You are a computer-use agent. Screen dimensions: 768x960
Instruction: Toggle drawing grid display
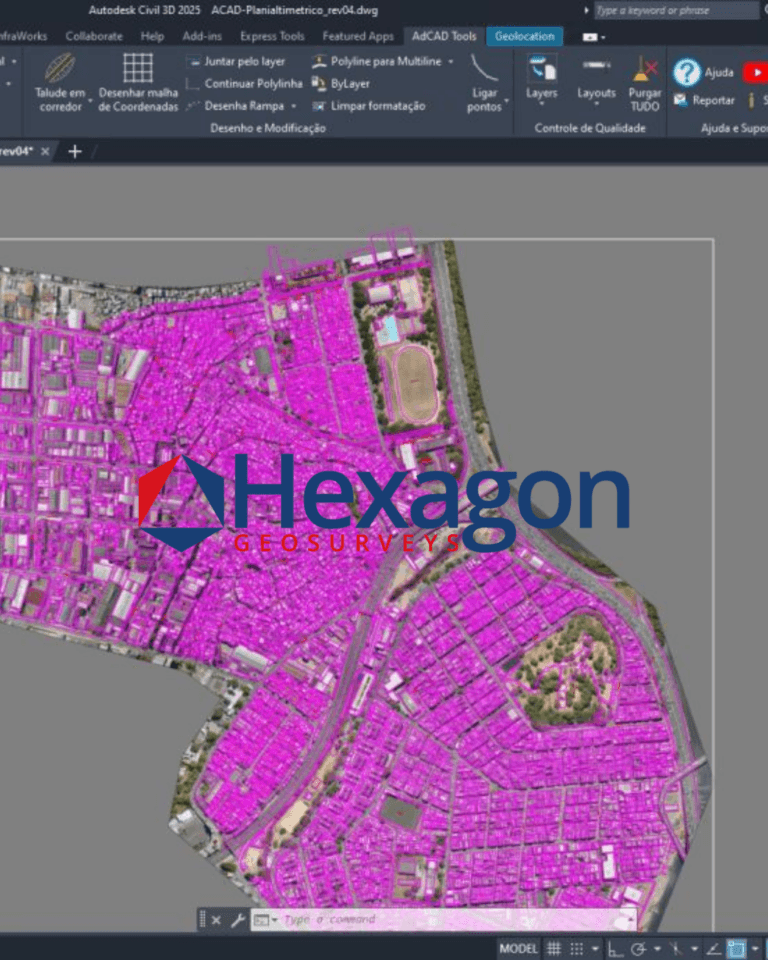[554, 948]
